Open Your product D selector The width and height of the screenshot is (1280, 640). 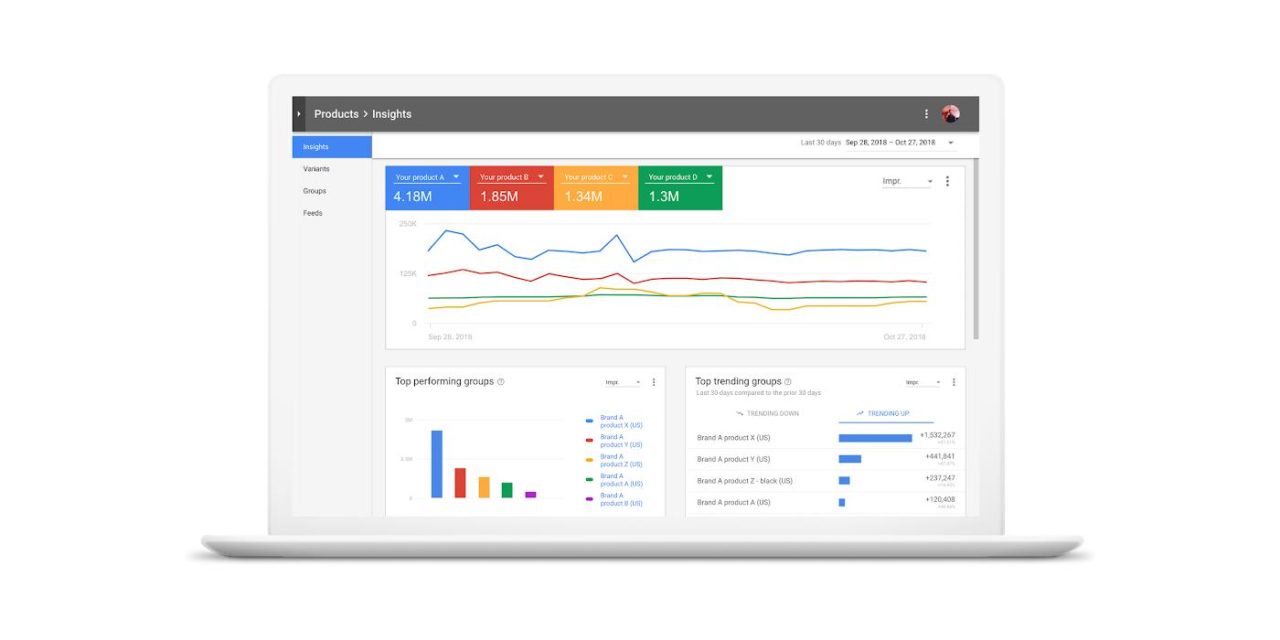(x=708, y=177)
